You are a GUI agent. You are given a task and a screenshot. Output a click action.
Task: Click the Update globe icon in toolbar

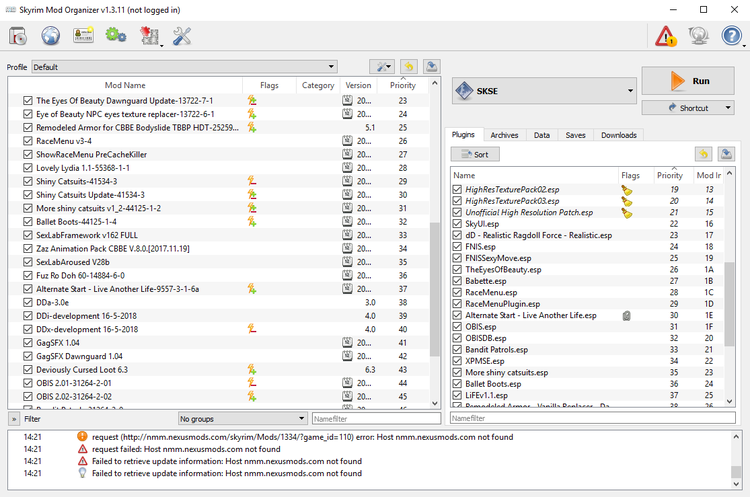[698, 36]
